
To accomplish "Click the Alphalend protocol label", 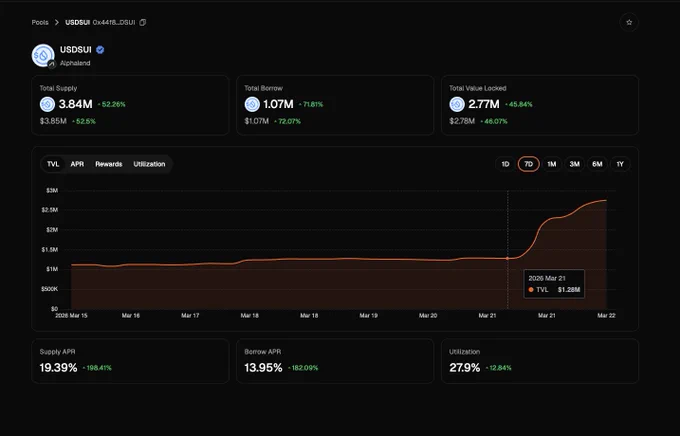I will pyautogui.click(x=75, y=63).
